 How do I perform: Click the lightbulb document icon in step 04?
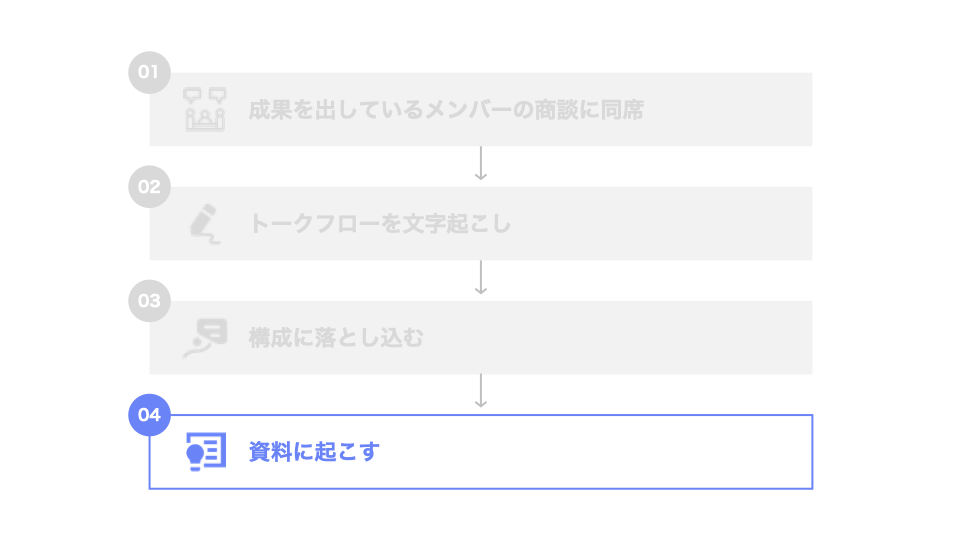(x=206, y=451)
